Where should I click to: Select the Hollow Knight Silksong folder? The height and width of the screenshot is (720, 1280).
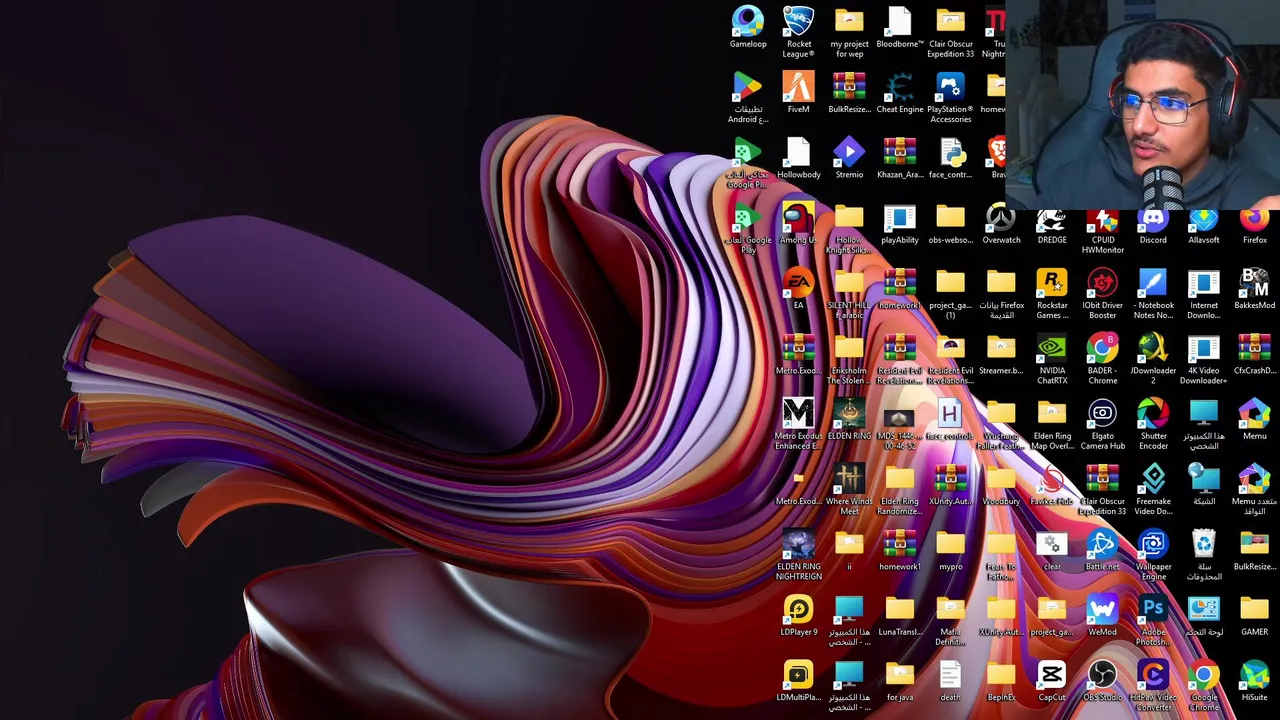coord(849,229)
